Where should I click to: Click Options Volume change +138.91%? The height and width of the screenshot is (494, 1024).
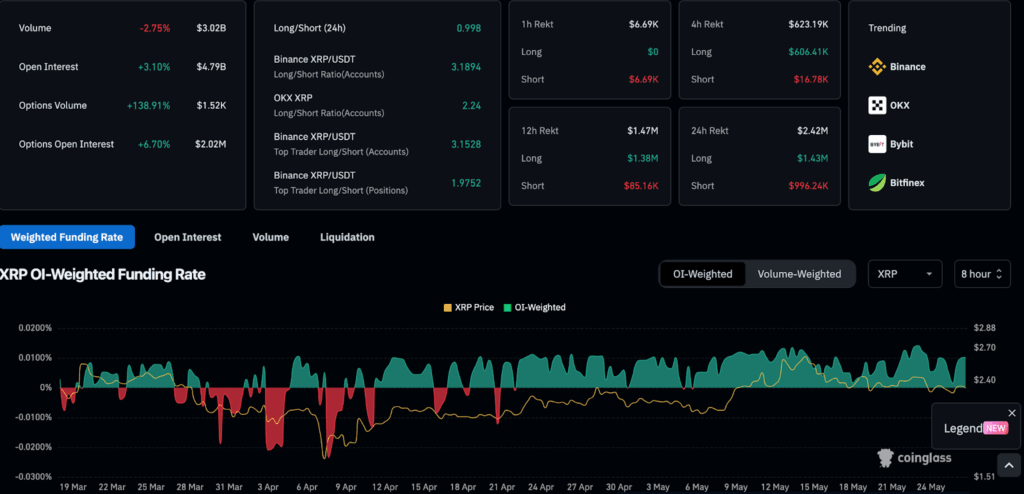point(148,105)
